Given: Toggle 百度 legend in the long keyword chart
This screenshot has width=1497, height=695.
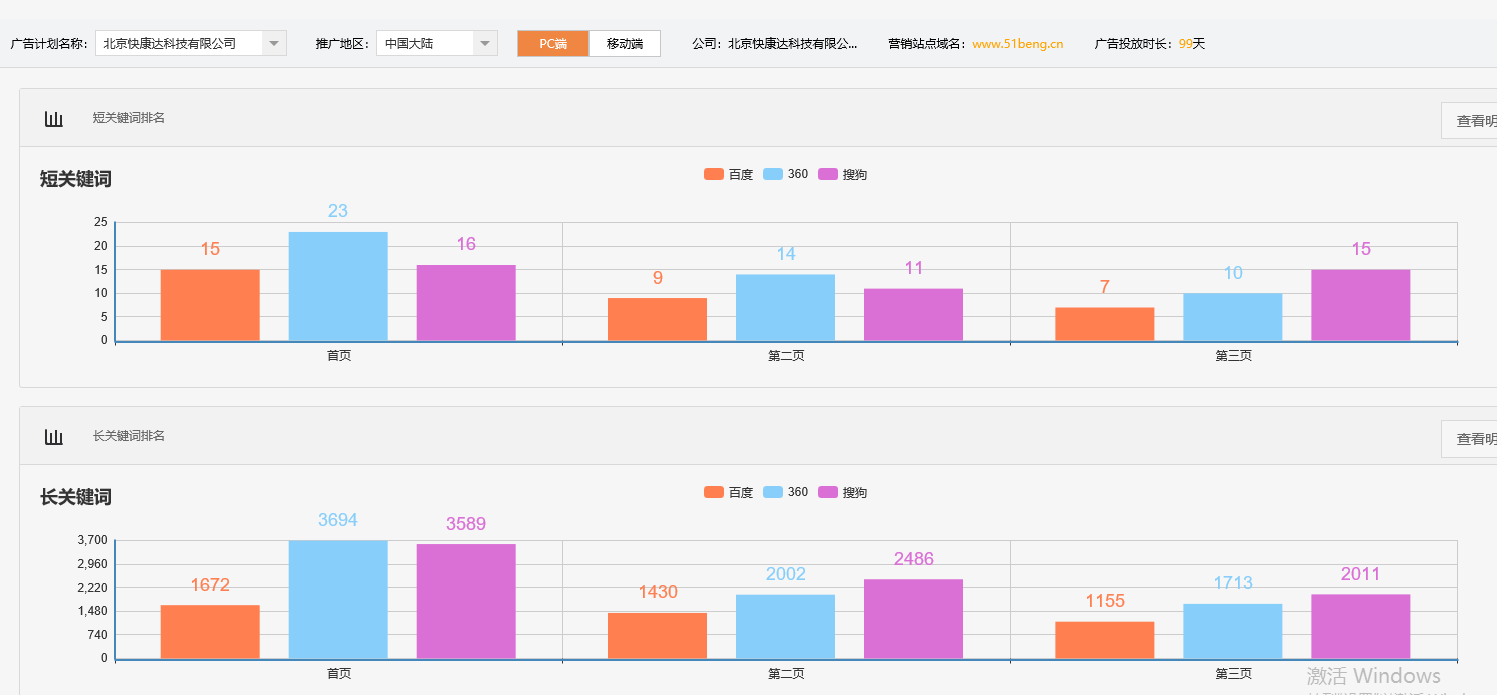Looking at the screenshot, I should (728, 491).
